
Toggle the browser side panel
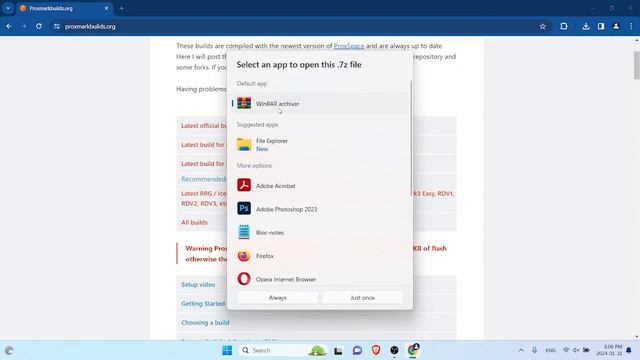[601, 26]
